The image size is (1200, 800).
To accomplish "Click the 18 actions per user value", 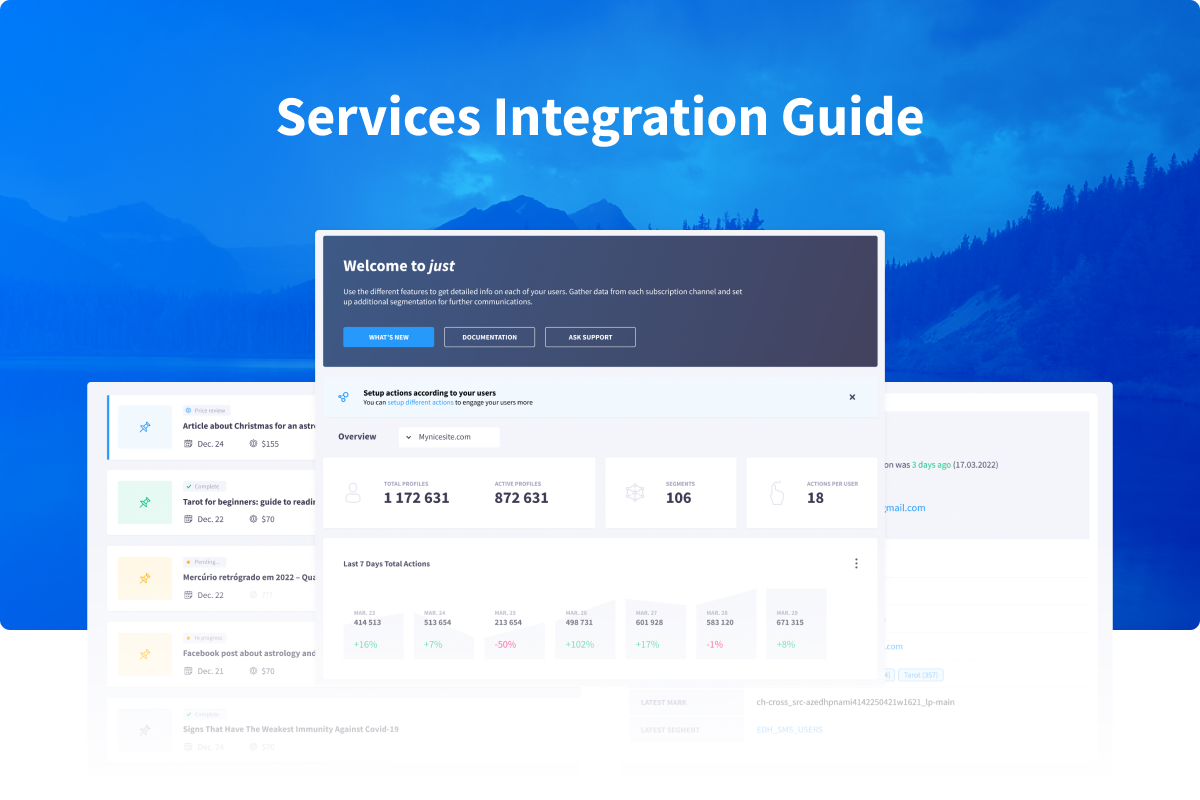I will tap(815, 498).
